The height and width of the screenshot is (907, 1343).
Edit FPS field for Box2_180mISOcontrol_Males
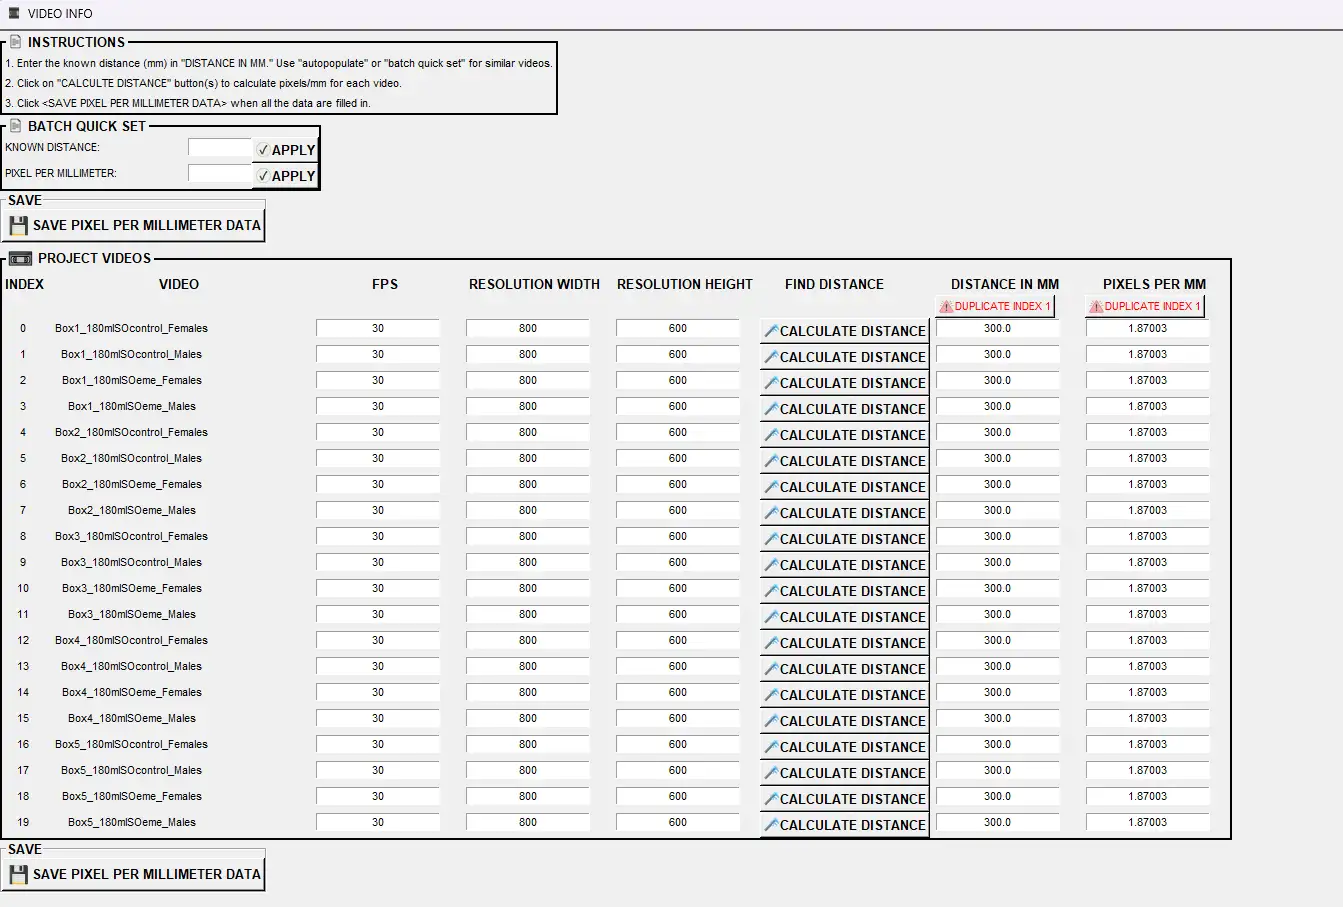378,458
